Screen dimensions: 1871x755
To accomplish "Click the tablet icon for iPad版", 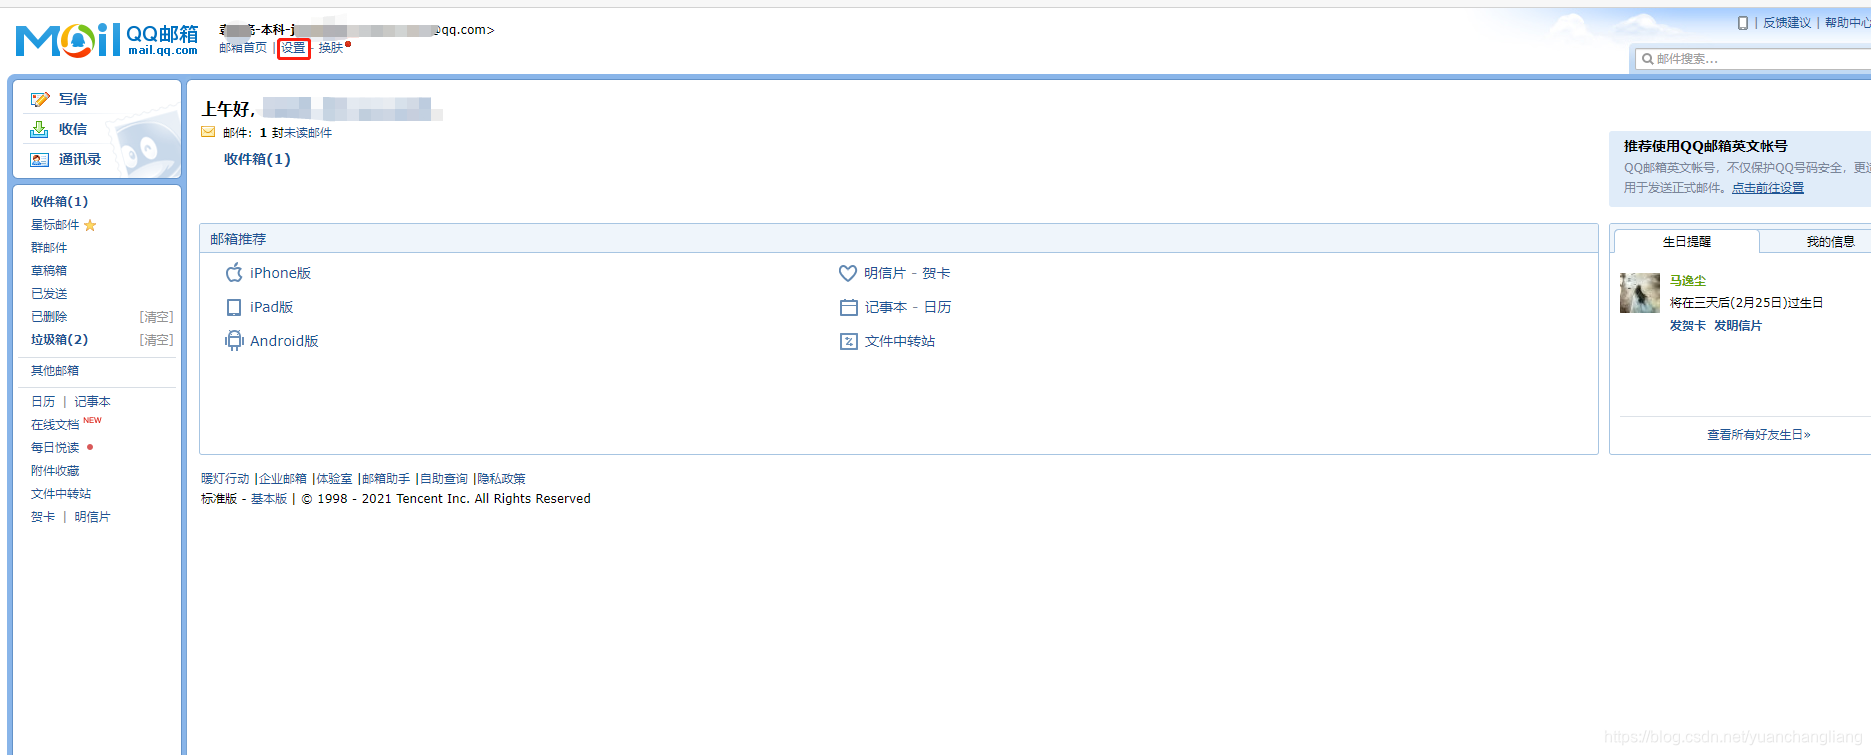I will click(234, 307).
